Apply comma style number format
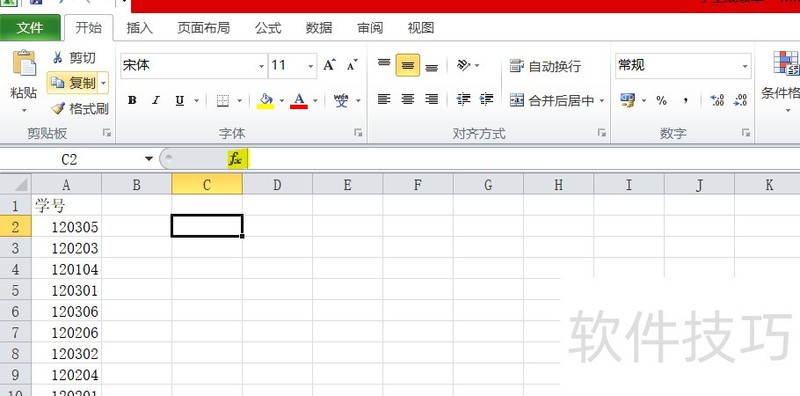The width and height of the screenshot is (800, 396). [x=686, y=101]
